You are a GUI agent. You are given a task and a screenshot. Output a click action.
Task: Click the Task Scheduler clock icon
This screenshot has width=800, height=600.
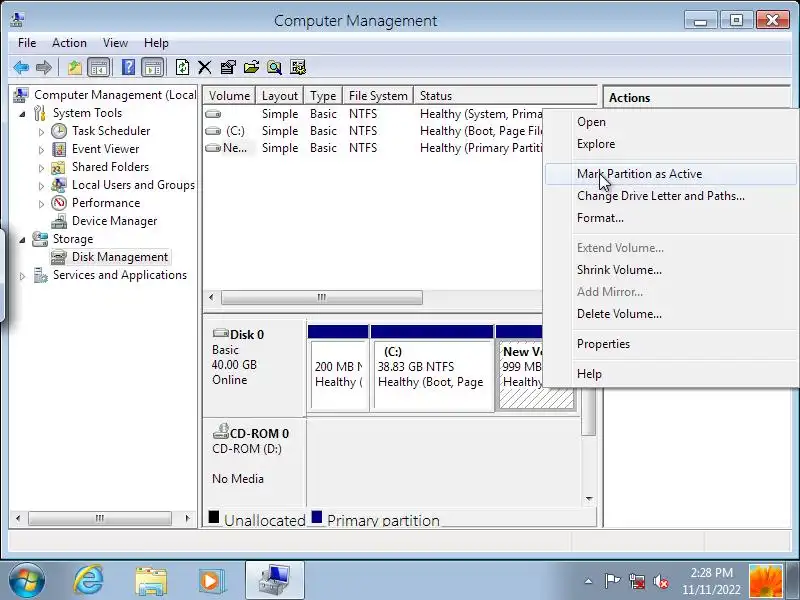59,131
